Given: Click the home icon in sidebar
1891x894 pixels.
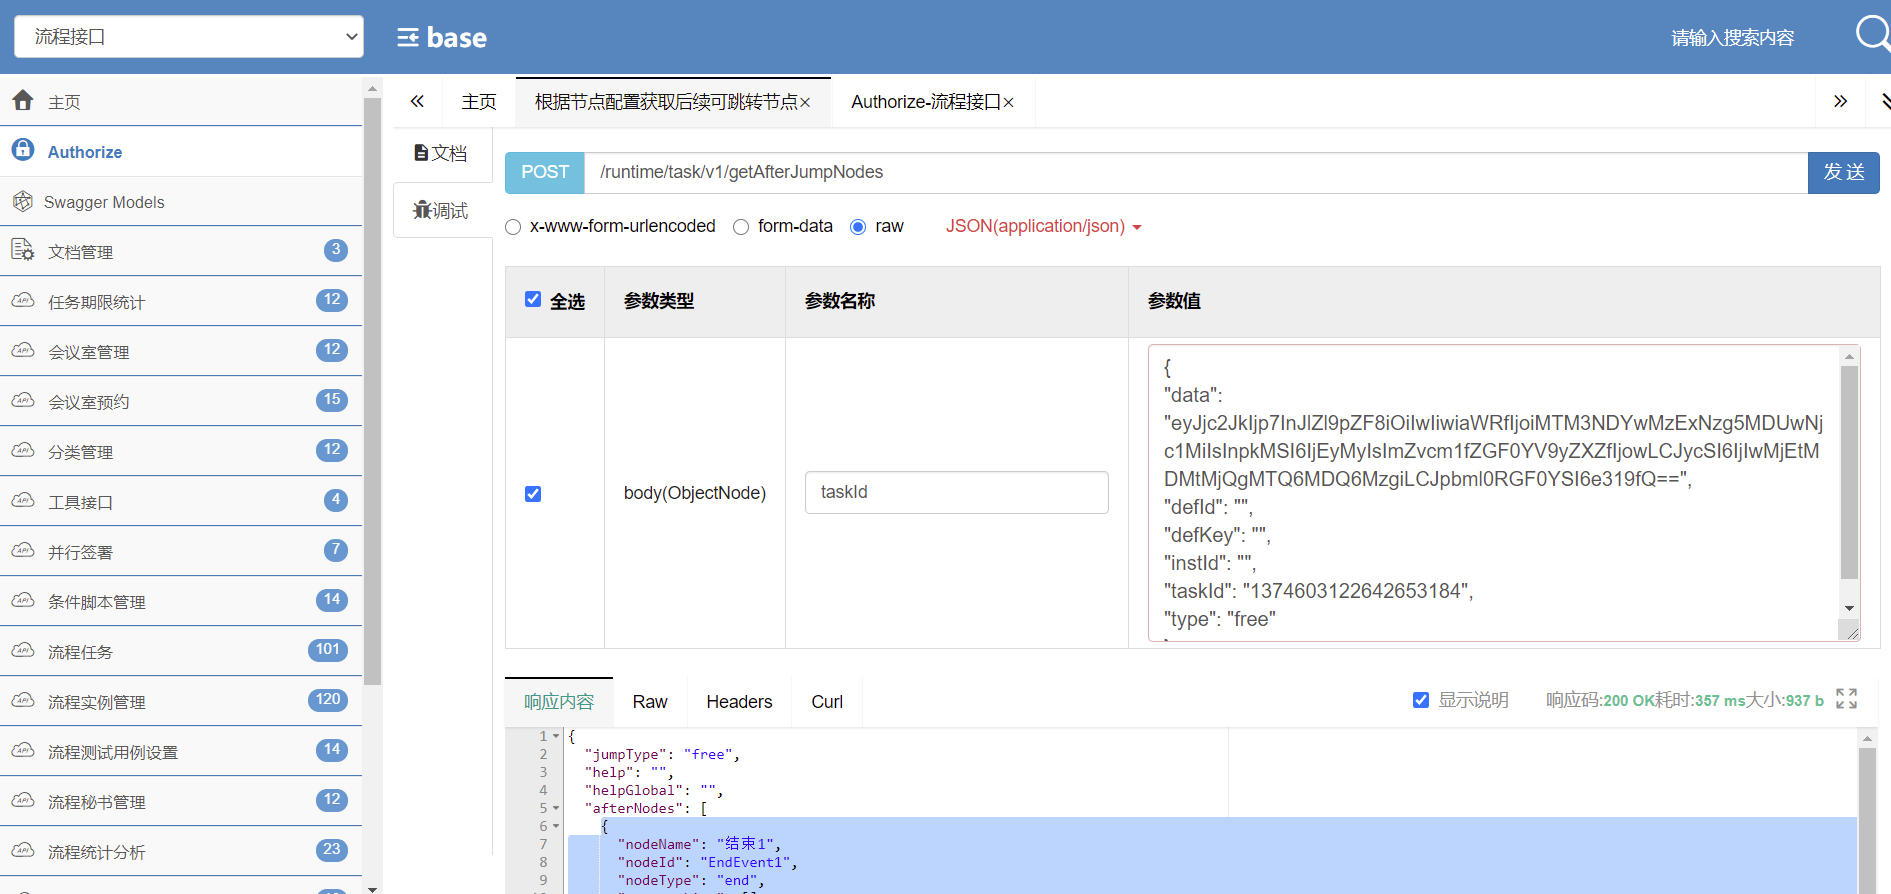Looking at the screenshot, I should [x=23, y=100].
